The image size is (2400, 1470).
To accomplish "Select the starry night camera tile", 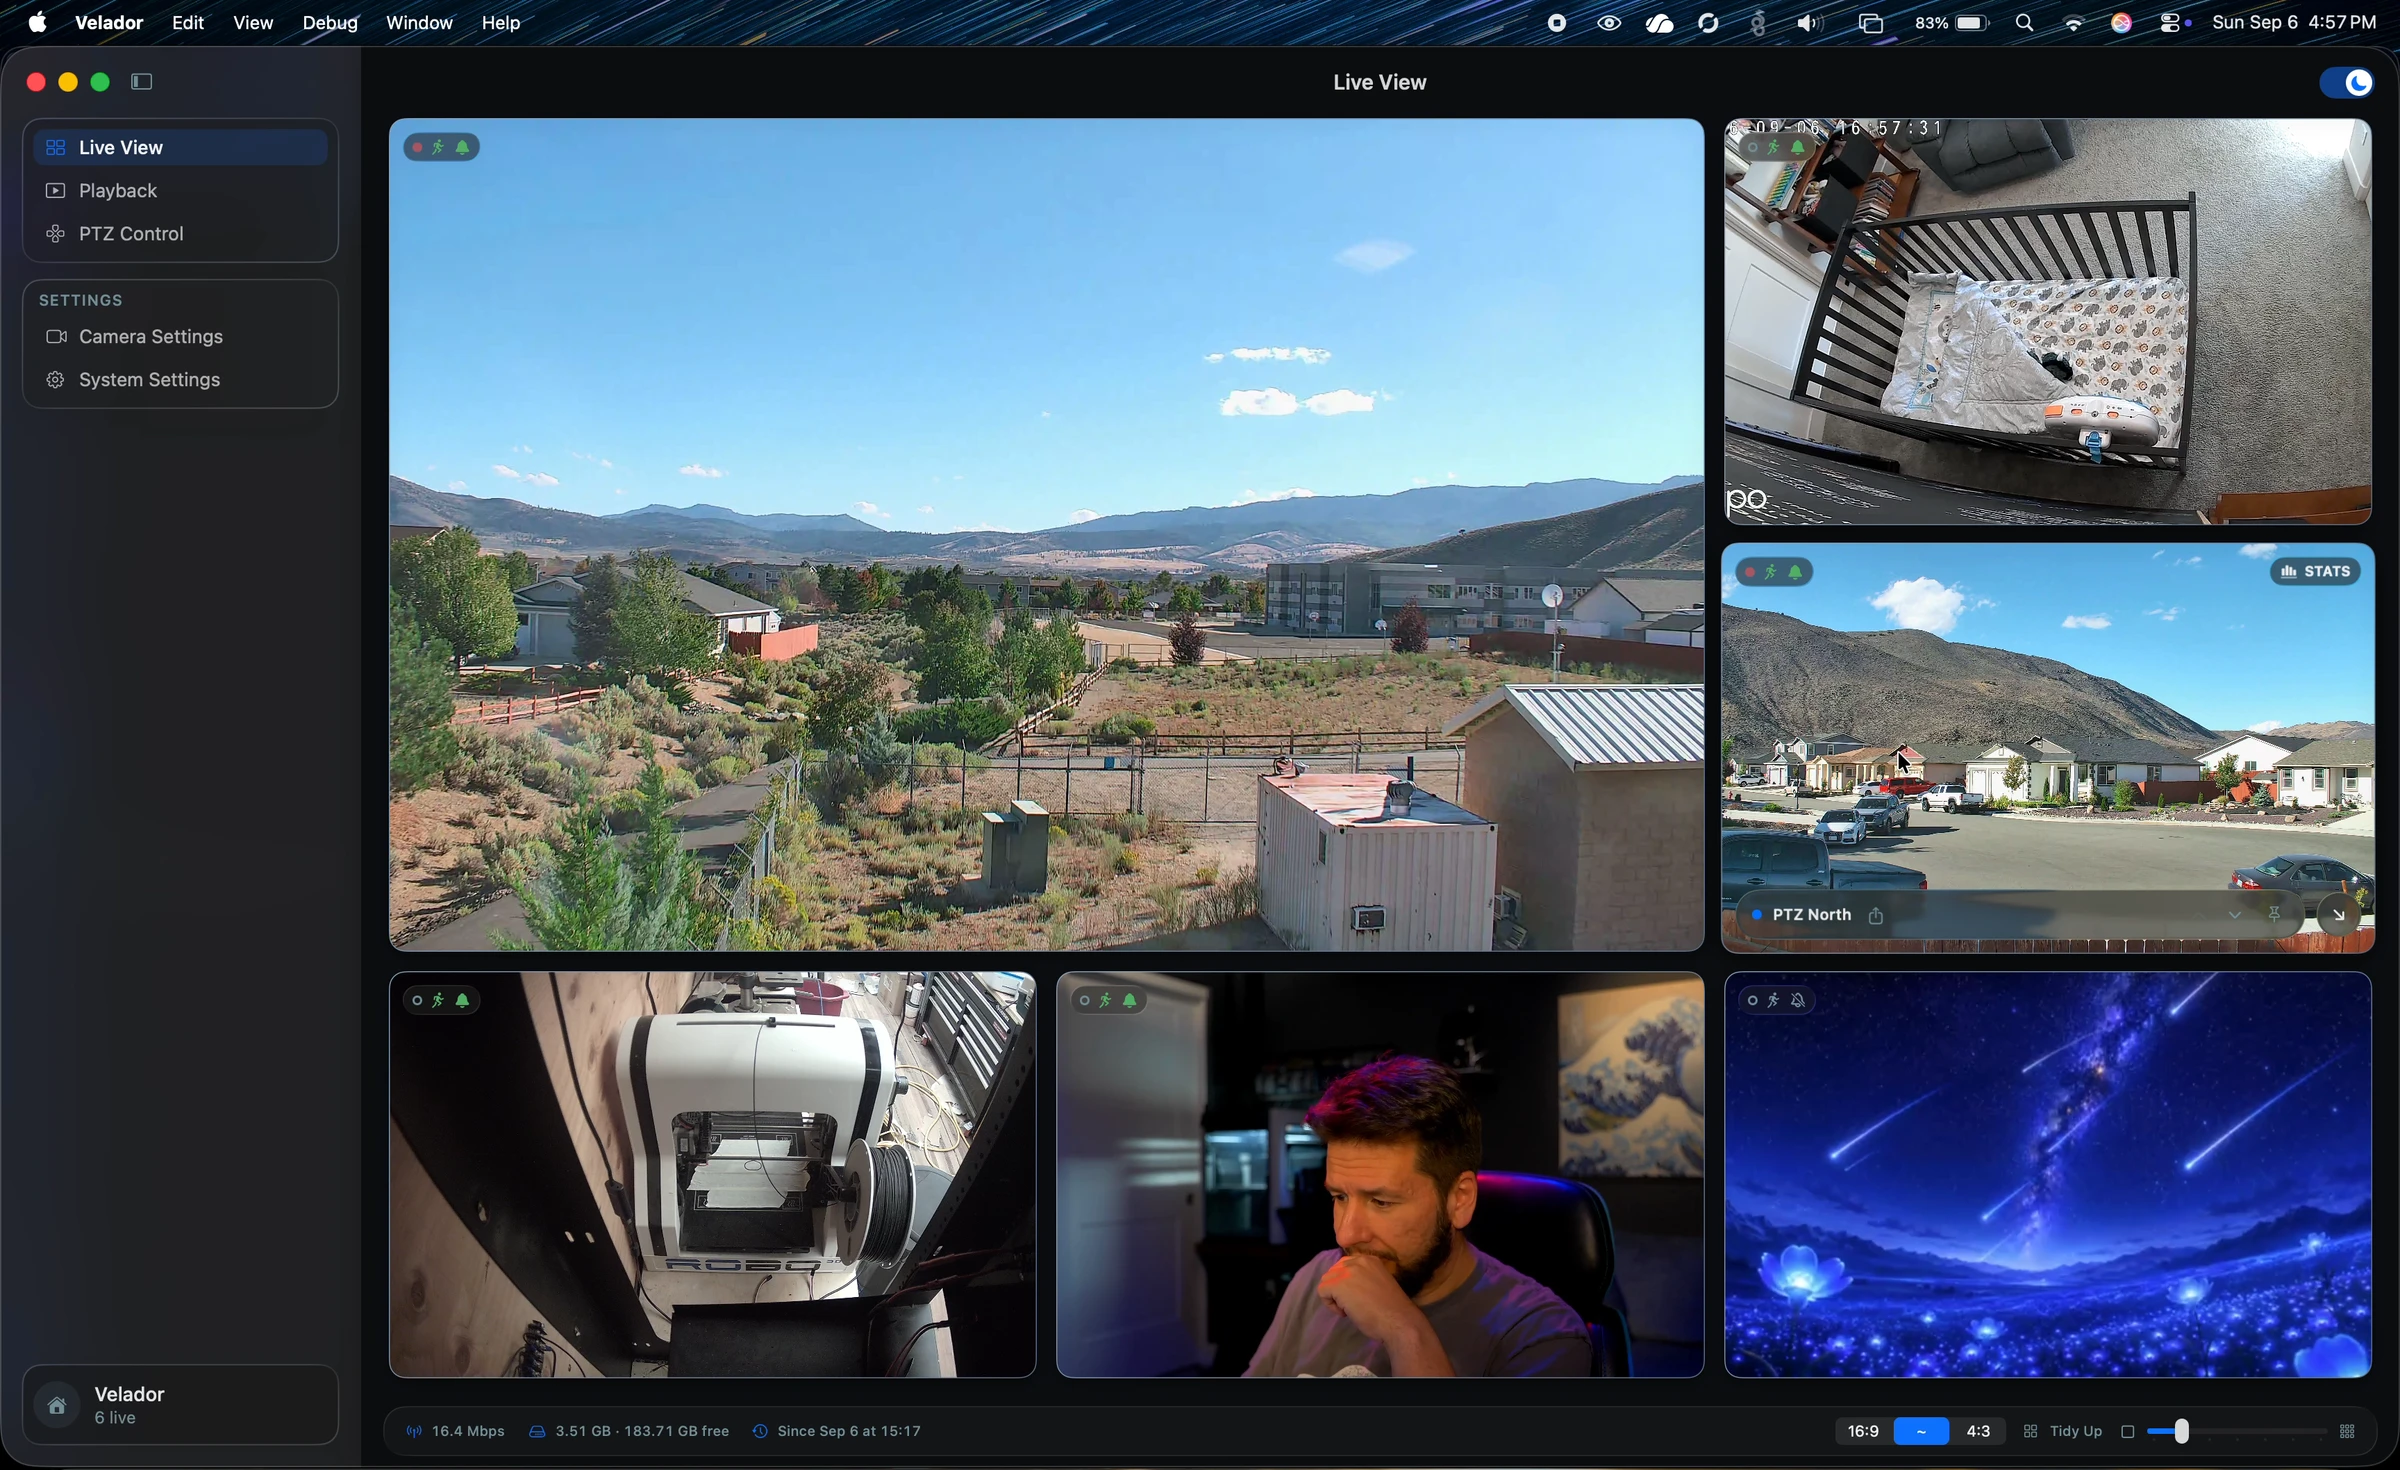I will click(2048, 1176).
